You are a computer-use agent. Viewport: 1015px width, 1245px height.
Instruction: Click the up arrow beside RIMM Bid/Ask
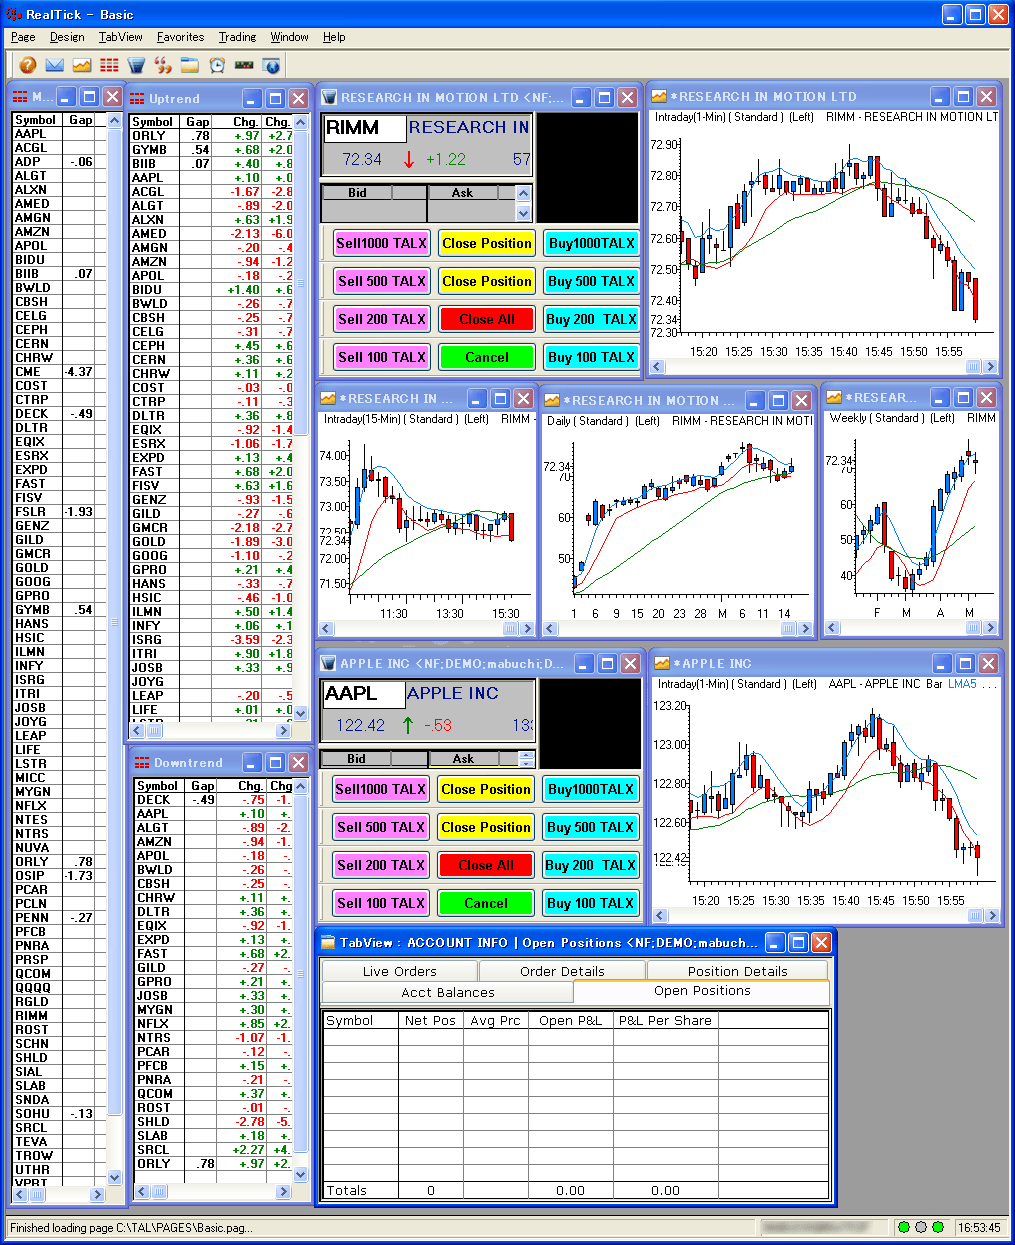pos(523,193)
